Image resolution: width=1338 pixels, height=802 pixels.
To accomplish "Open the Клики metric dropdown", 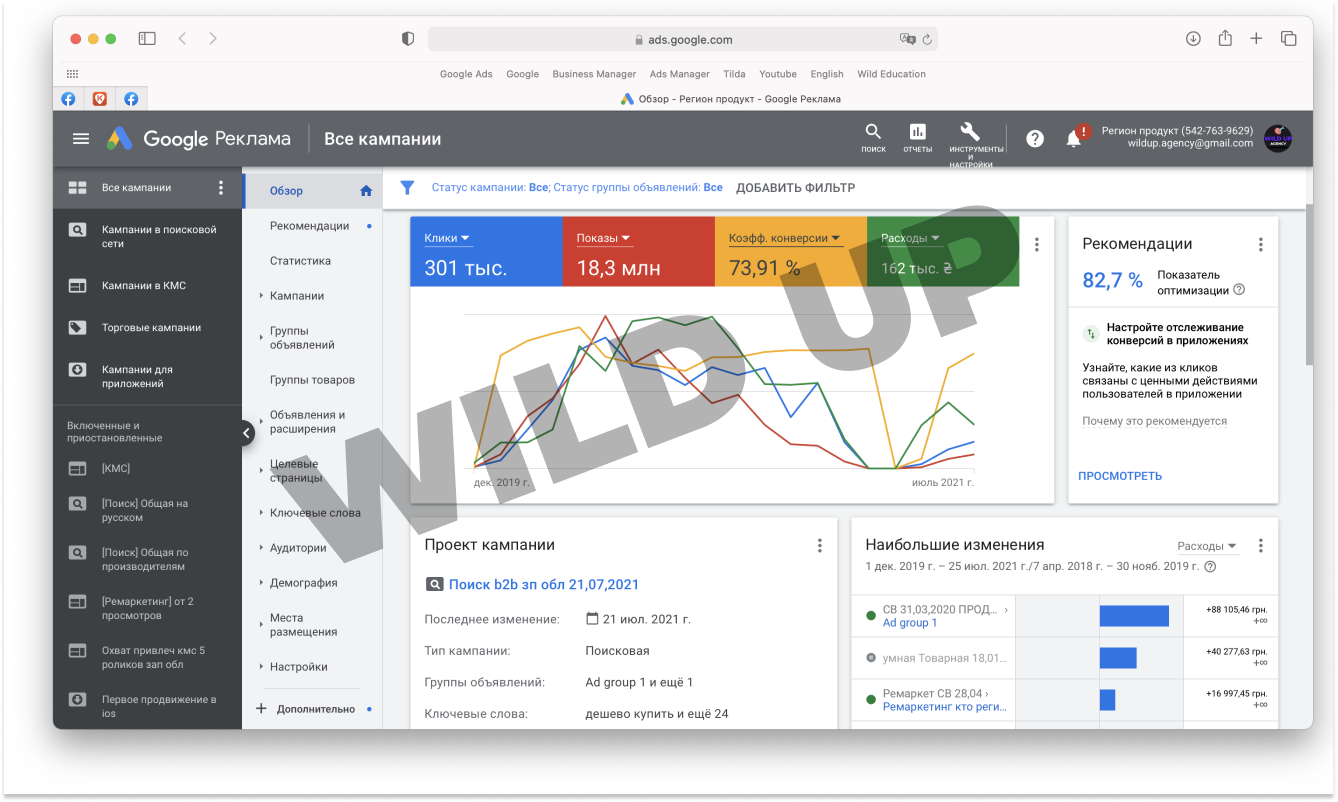I will click(x=447, y=238).
